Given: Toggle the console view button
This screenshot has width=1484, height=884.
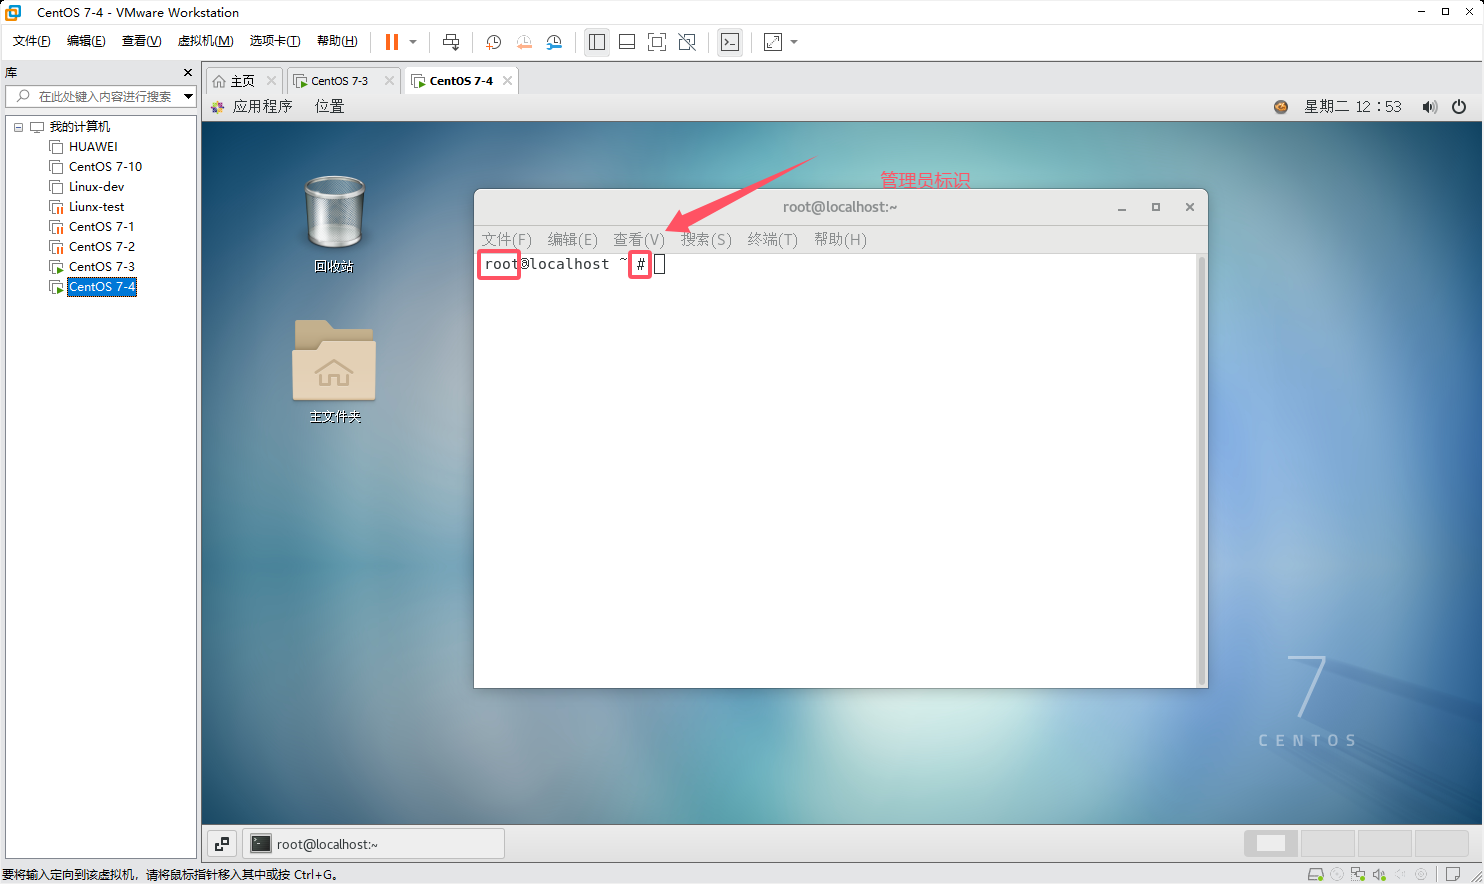Looking at the screenshot, I should coord(730,42).
